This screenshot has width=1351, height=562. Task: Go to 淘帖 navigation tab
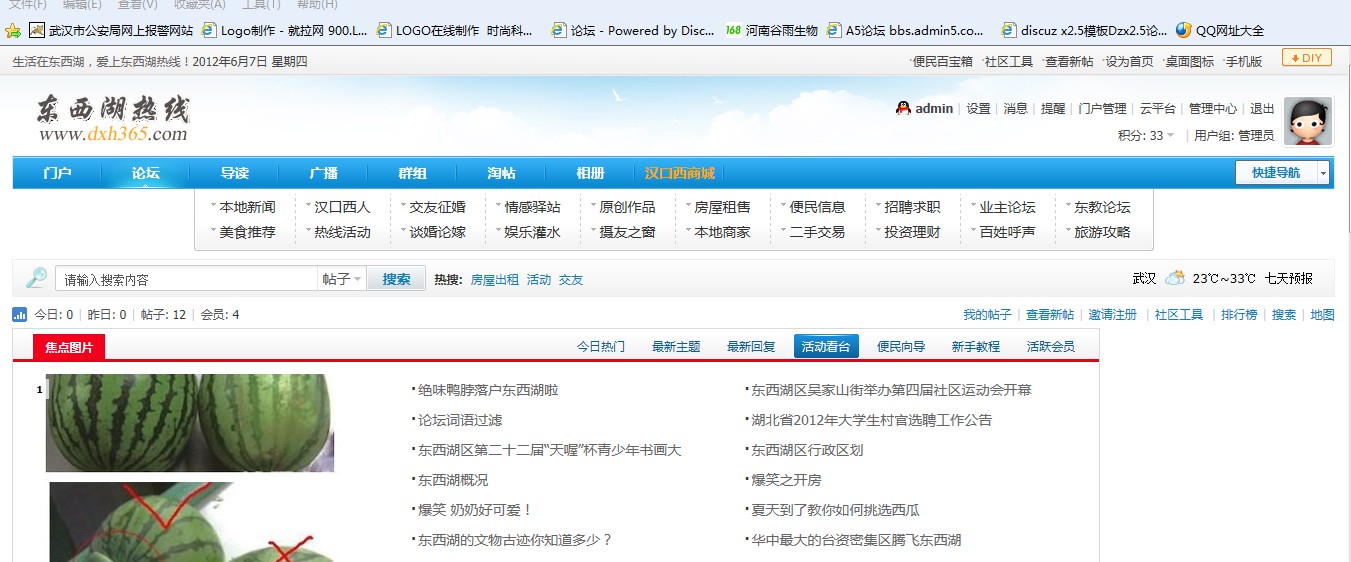[502, 173]
